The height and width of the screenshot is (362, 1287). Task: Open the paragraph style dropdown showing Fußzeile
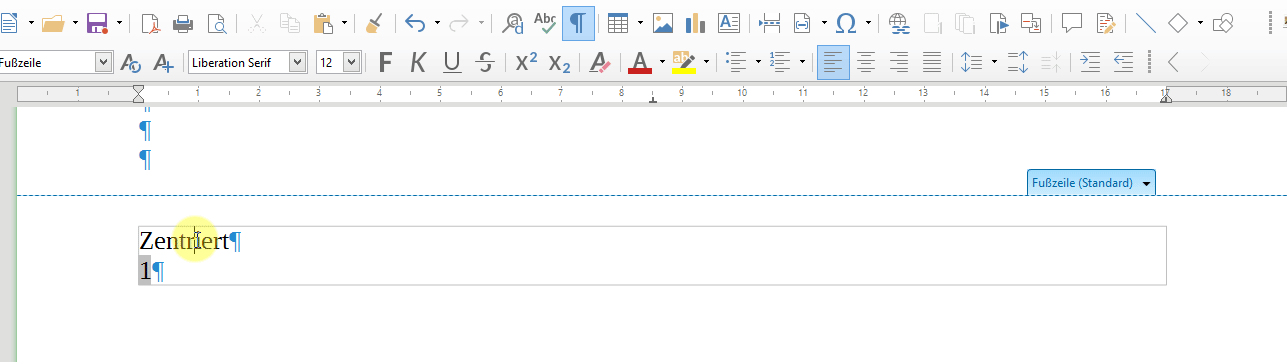103,63
